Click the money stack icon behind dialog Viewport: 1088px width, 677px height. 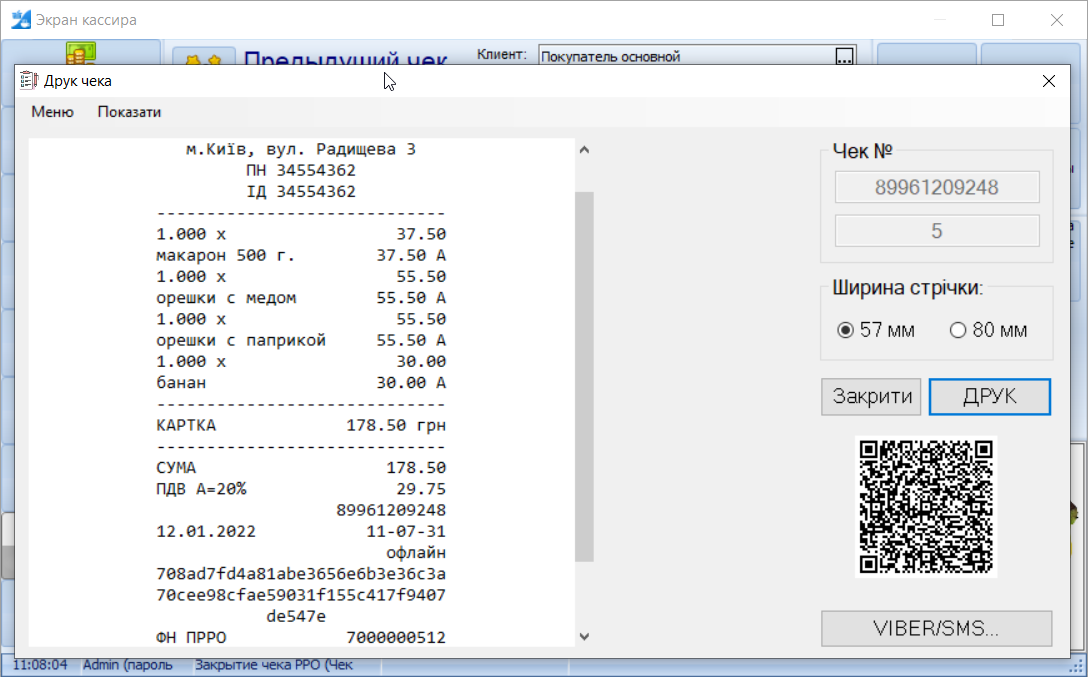tap(81, 53)
